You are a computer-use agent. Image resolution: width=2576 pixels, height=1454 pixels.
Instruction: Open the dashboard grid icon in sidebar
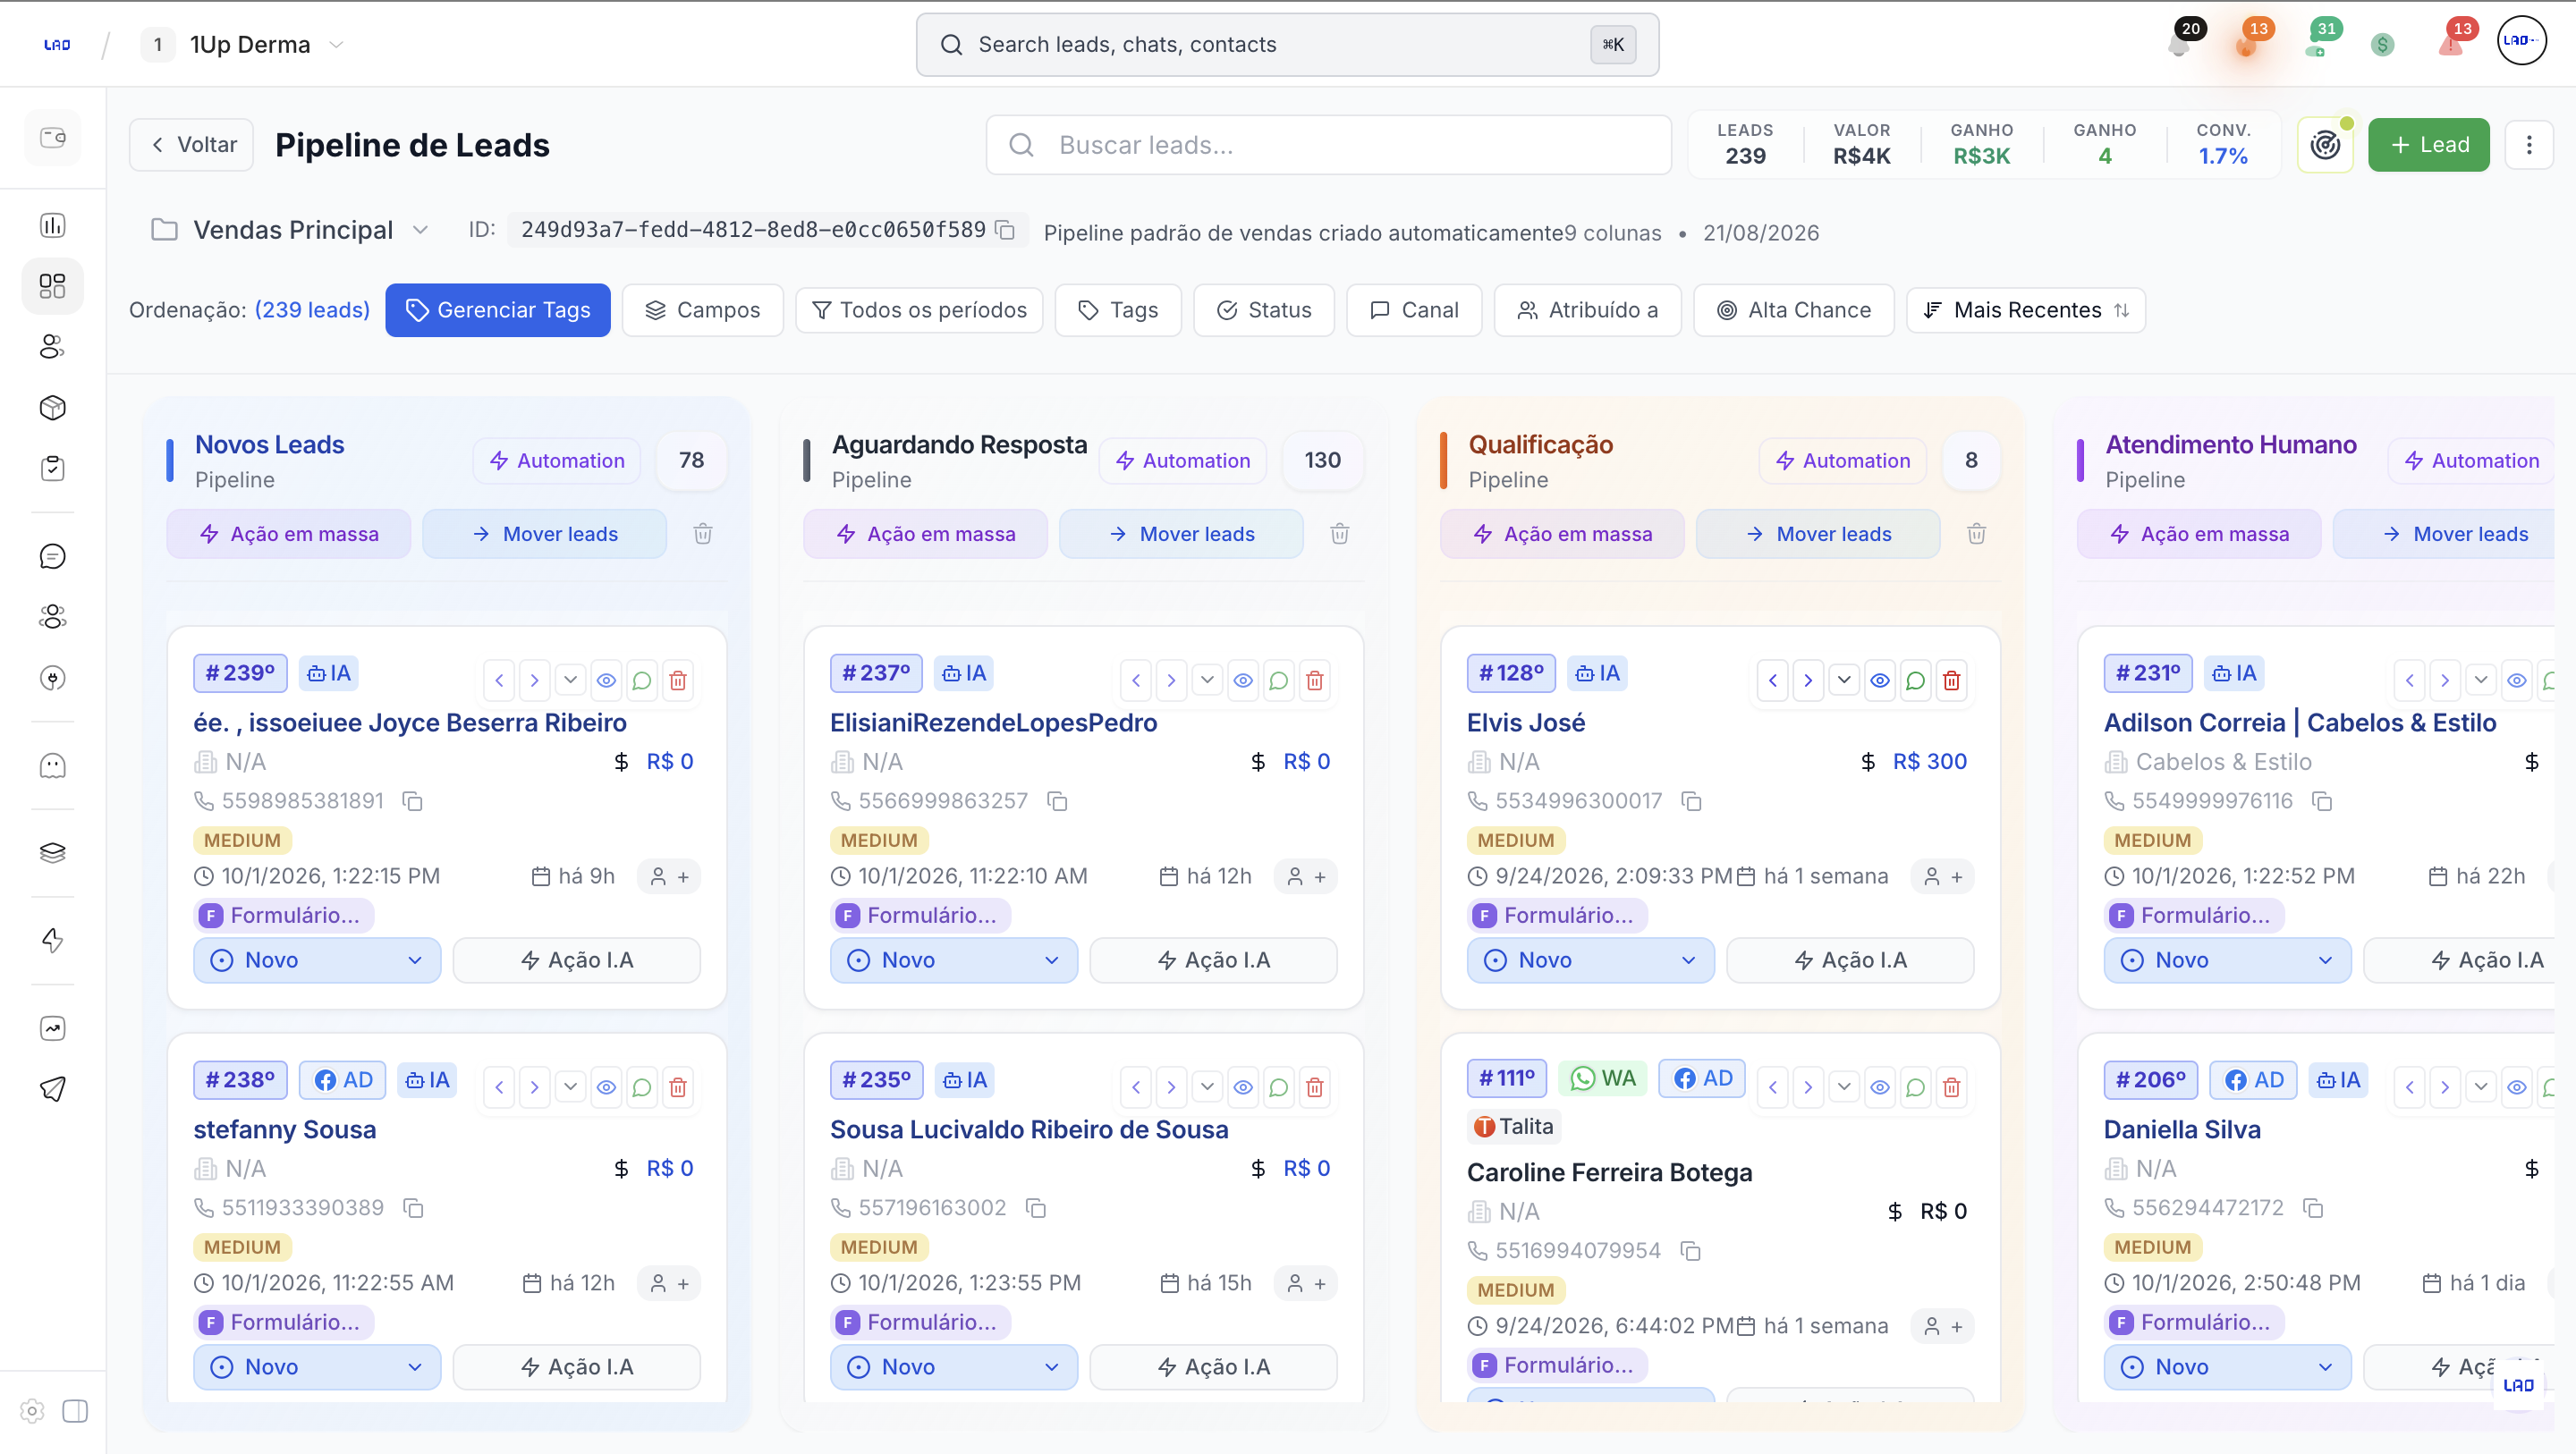point(52,286)
